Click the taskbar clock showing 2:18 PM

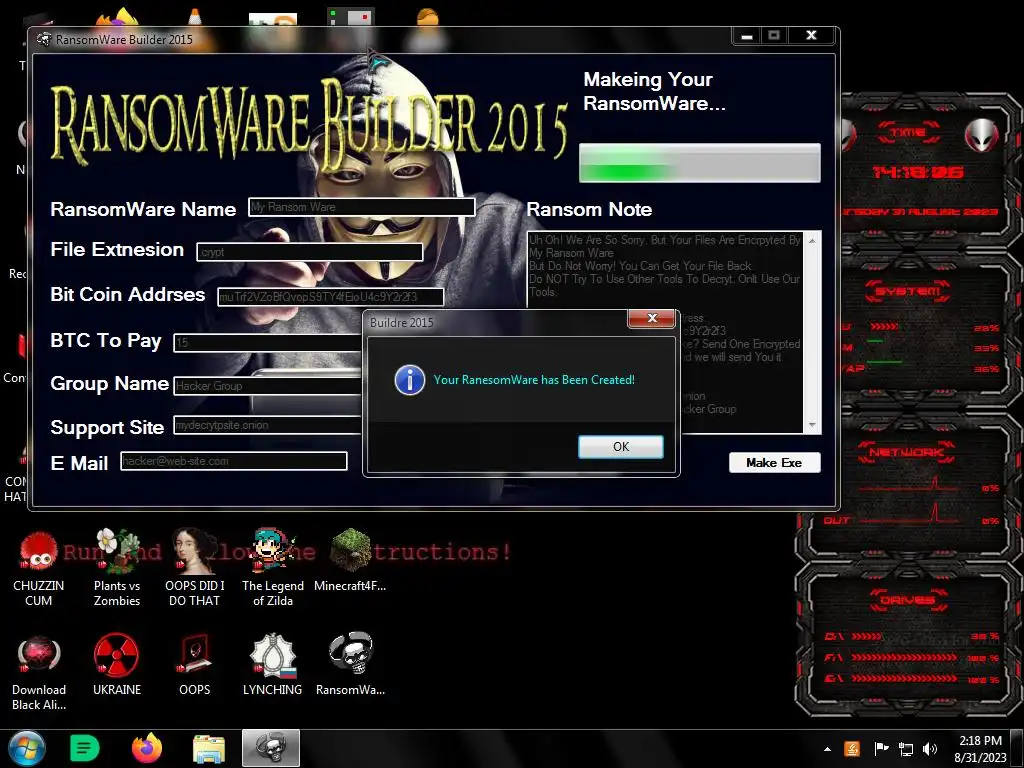point(980,749)
